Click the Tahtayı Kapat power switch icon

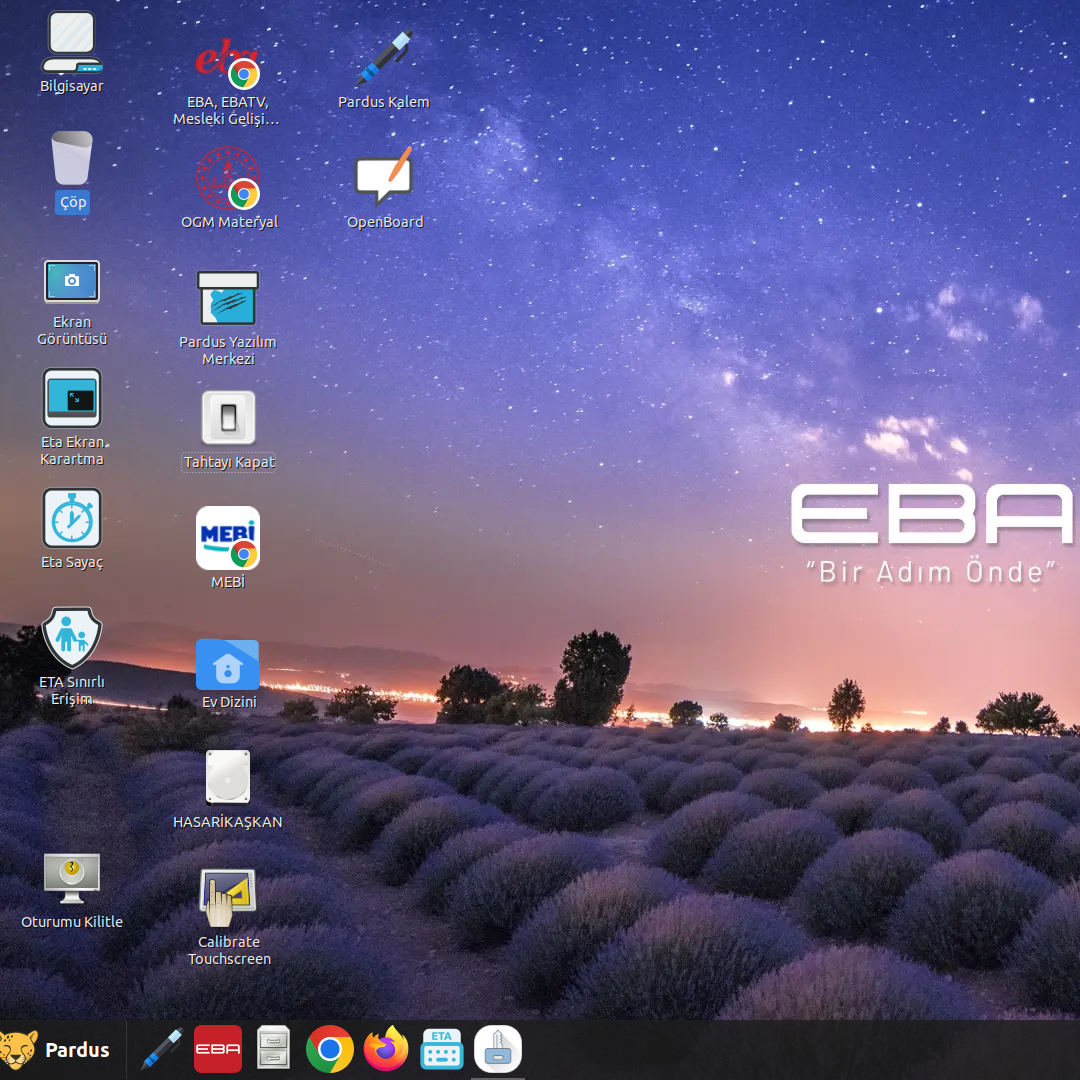[x=228, y=418]
